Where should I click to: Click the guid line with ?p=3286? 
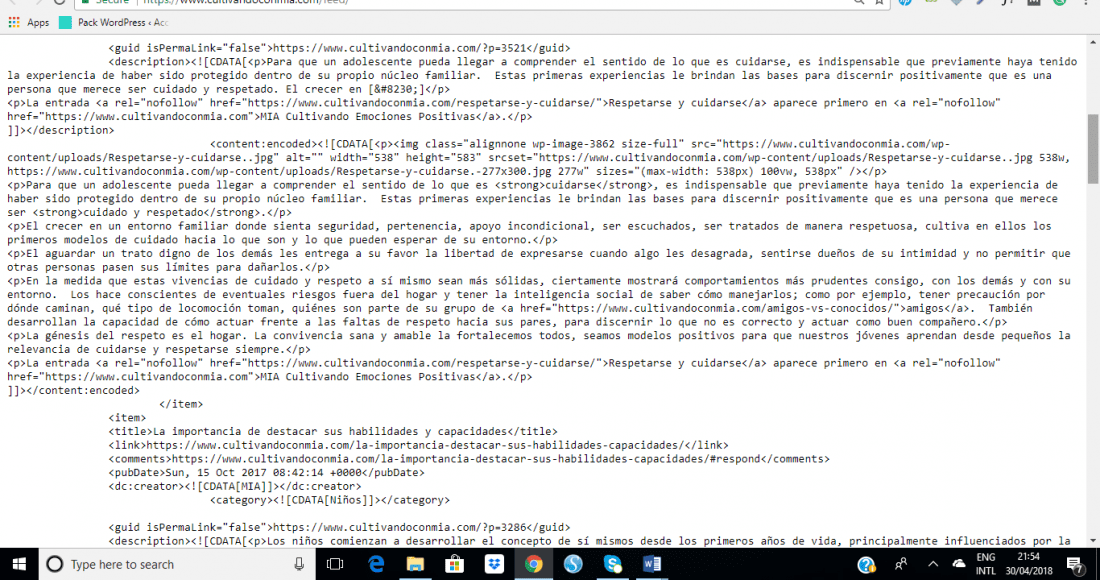click(339, 527)
